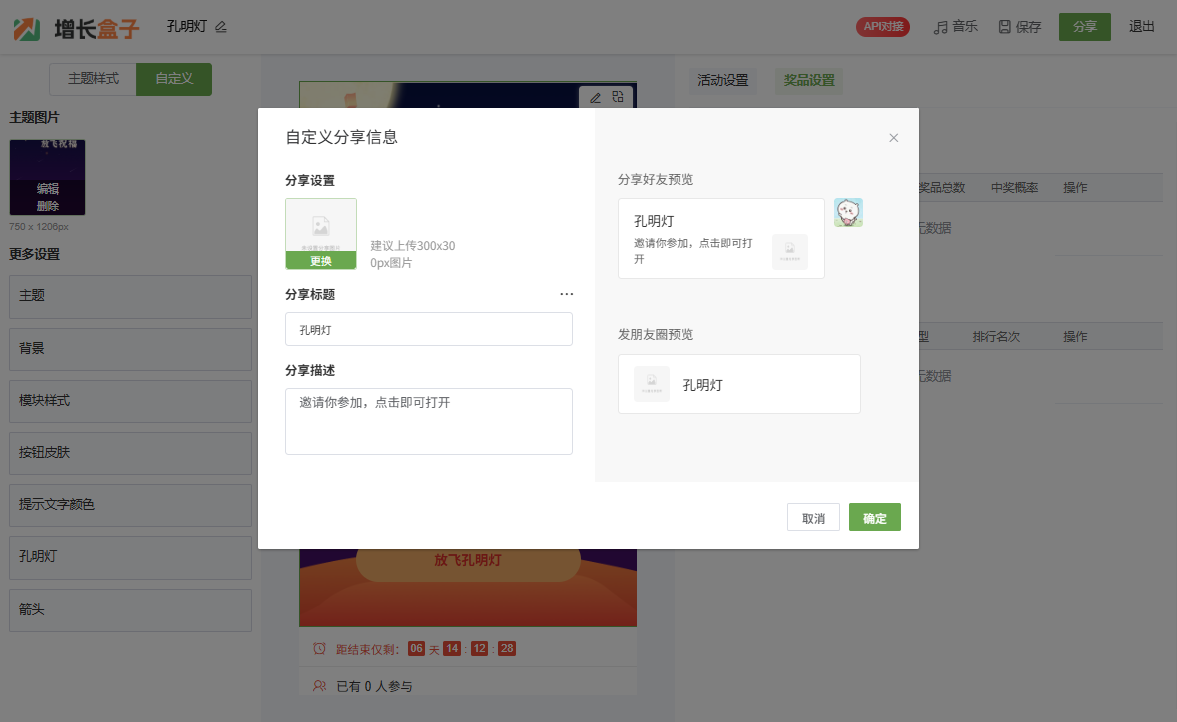This screenshot has width=1177, height=722.
Task: Click the expand icon on preview canvas
Action: tap(619, 97)
